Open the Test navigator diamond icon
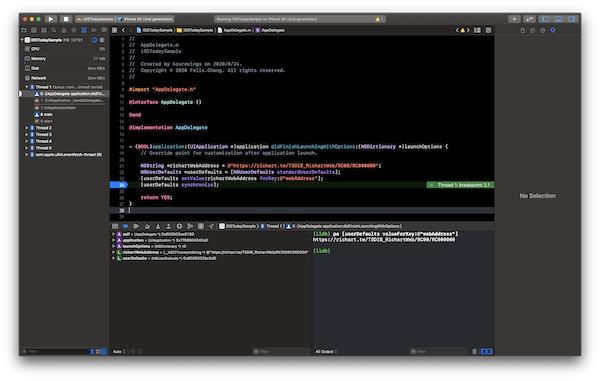The height and width of the screenshot is (381, 600). pyautogui.click(x=74, y=30)
